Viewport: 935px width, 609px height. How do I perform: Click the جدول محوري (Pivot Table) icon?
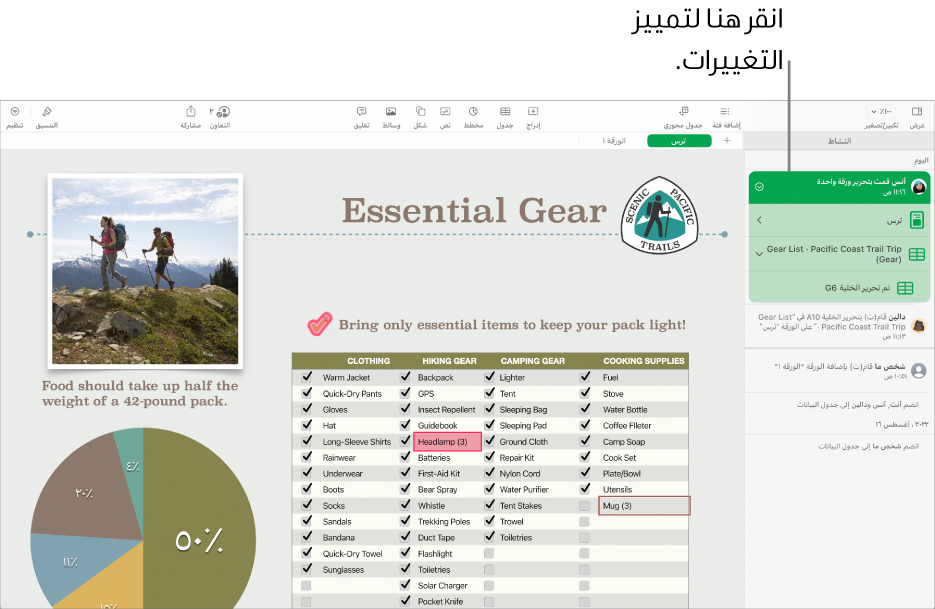click(684, 112)
